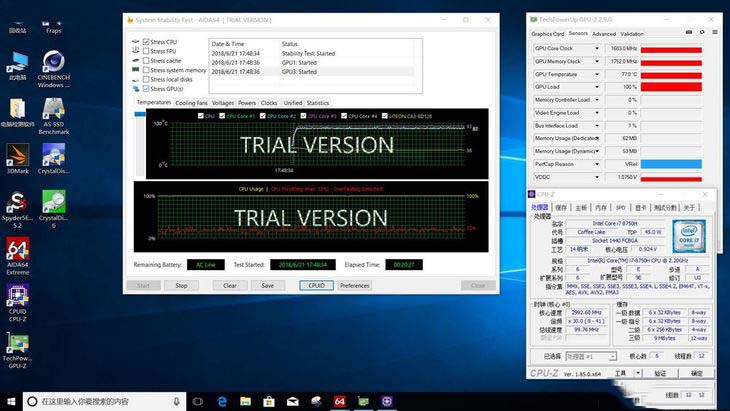Open the Fraps desktop shortcut
The width and height of the screenshot is (730, 411).
coord(53,27)
